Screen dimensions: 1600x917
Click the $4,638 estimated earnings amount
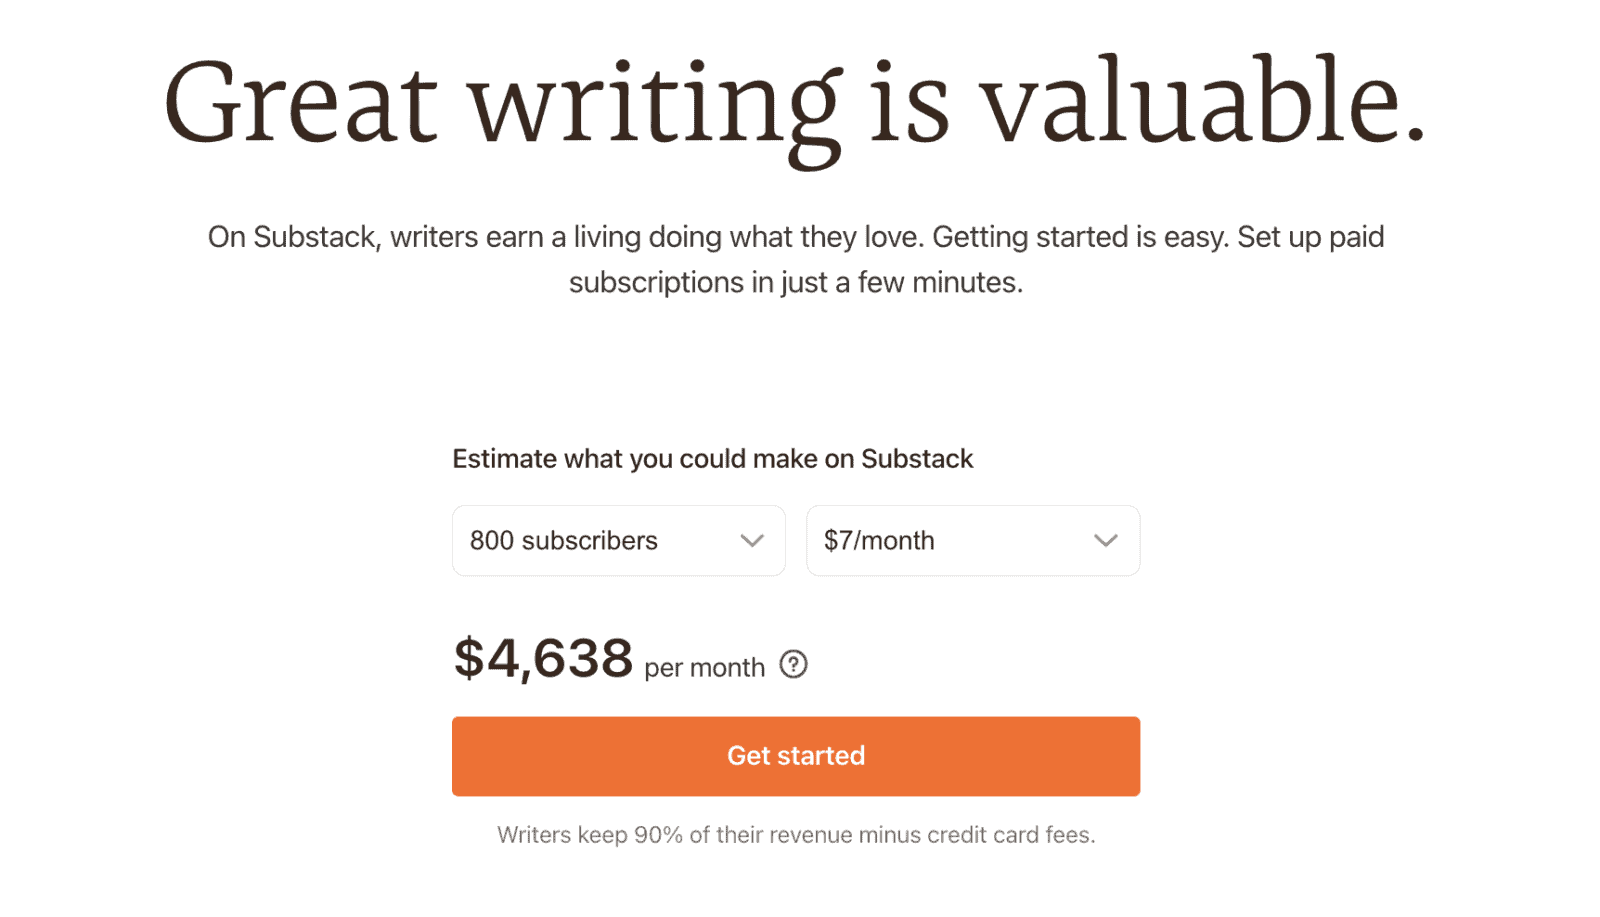click(543, 660)
